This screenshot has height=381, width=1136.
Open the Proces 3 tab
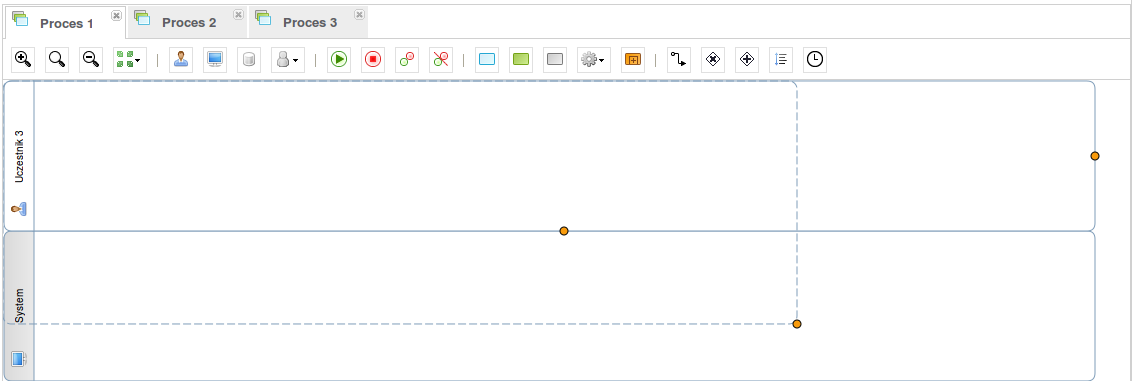coord(309,22)
